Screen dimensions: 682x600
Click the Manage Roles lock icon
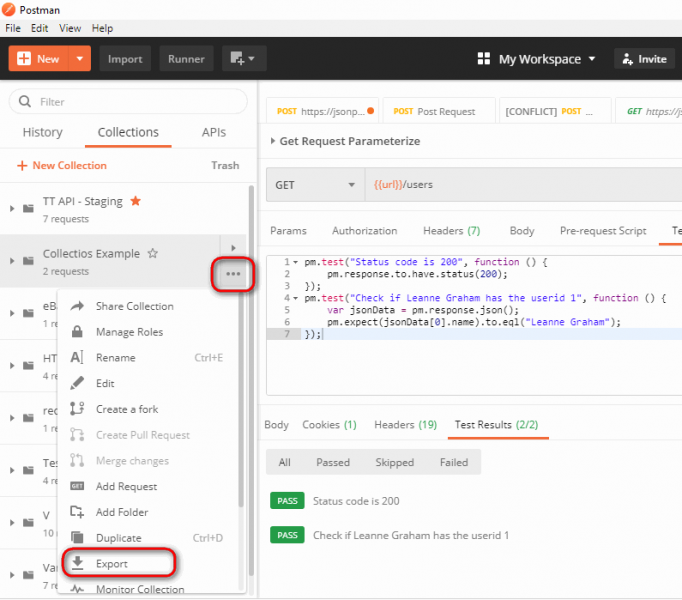pyautogui.click(x=77, y=332)
